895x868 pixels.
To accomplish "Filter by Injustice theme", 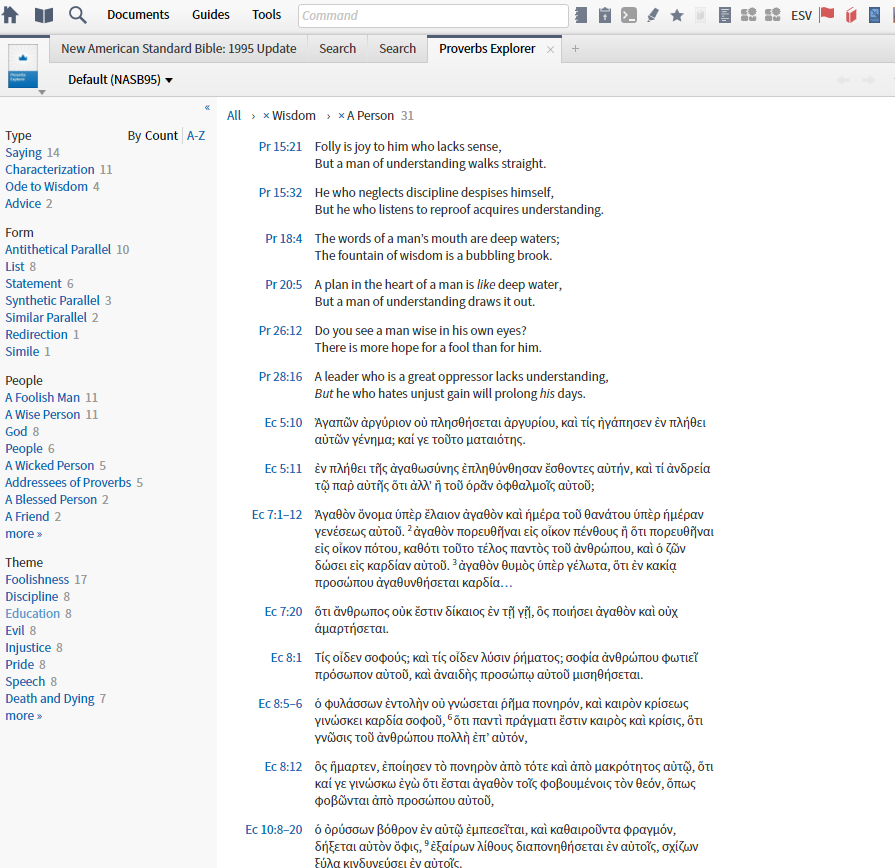I will pyautogui.click(x=28, y=648).
